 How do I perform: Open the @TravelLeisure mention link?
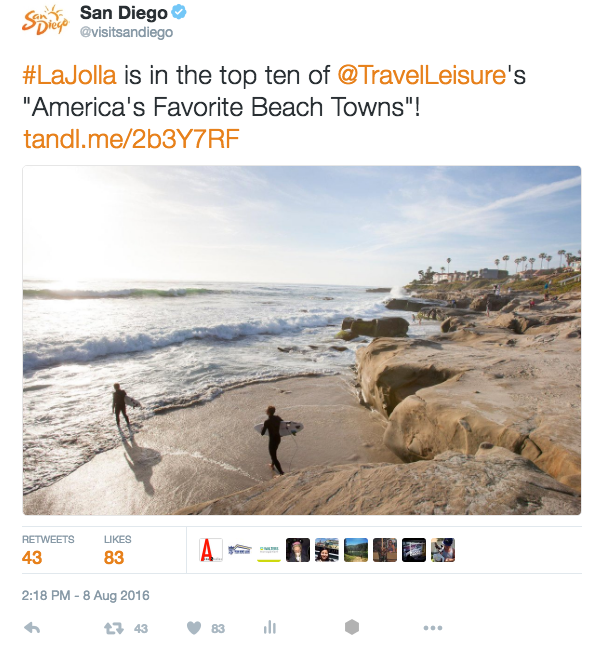[421, 76]
